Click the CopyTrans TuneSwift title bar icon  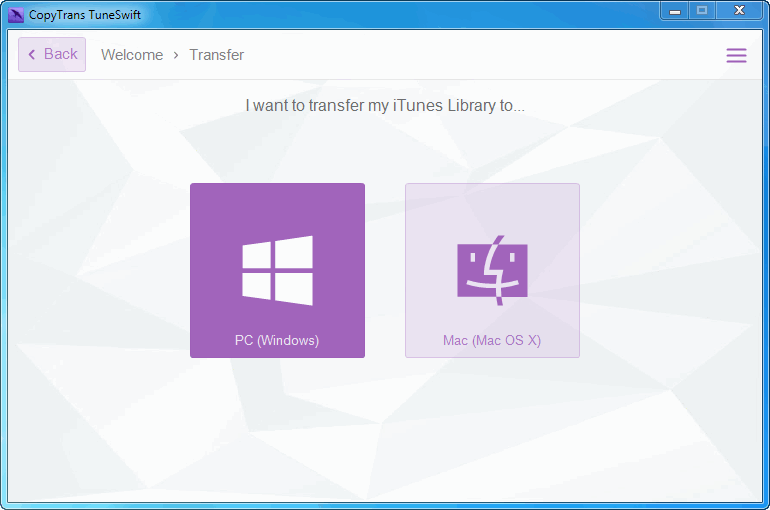pyautogui.click(x=16, y=15)
